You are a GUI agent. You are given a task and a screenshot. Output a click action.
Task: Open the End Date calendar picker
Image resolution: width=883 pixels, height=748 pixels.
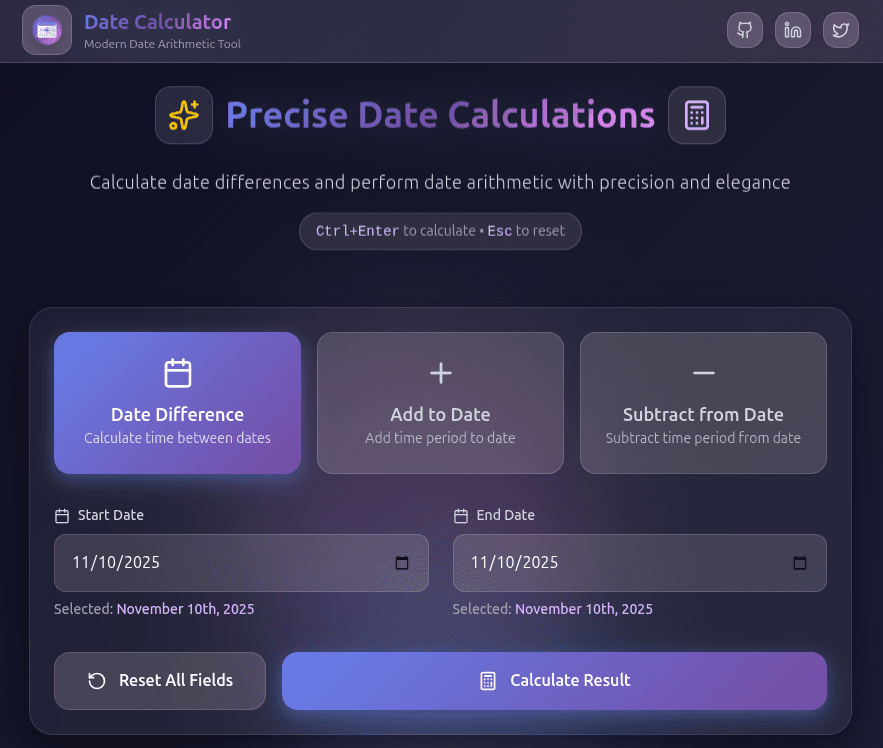click(x=800, y=563)
